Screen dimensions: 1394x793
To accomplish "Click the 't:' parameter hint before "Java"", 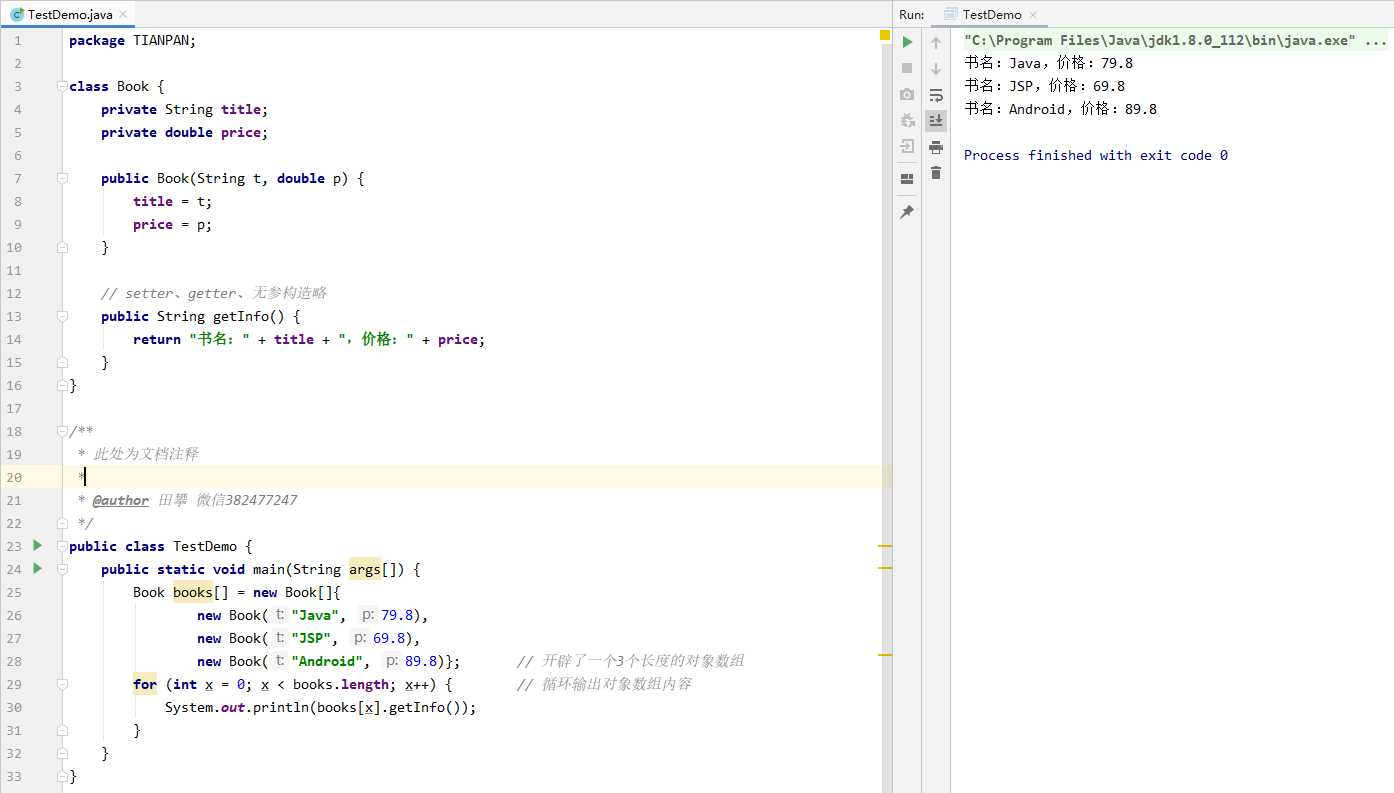I will (280, 615).
